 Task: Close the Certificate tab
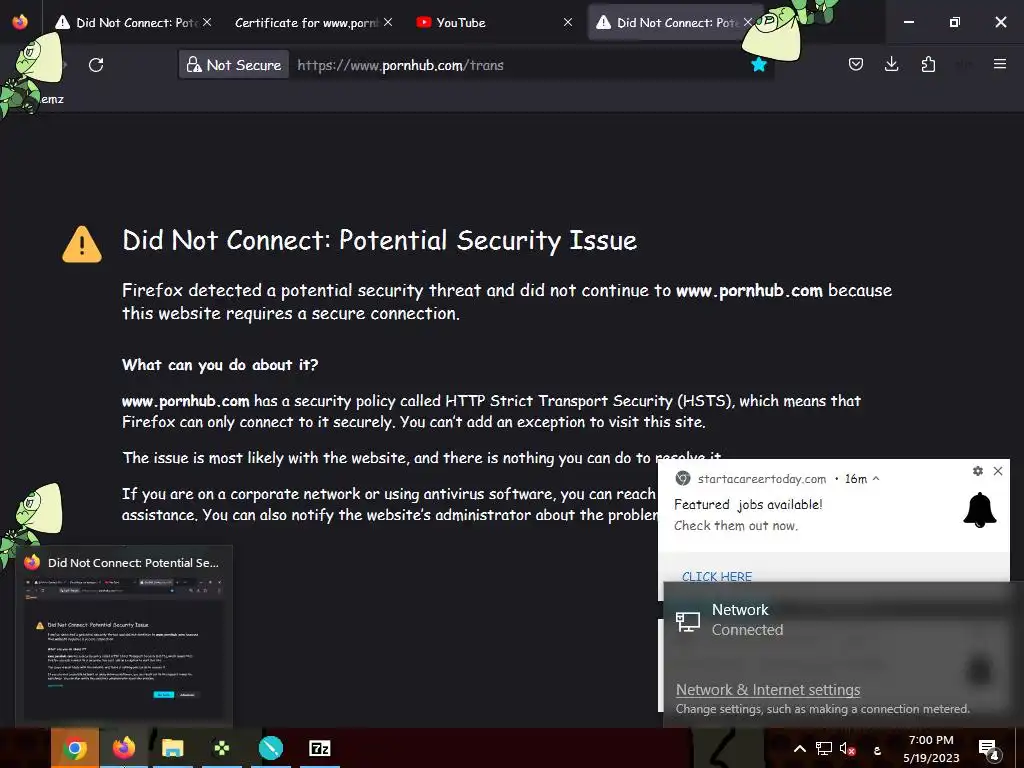(x=388, y=22)
